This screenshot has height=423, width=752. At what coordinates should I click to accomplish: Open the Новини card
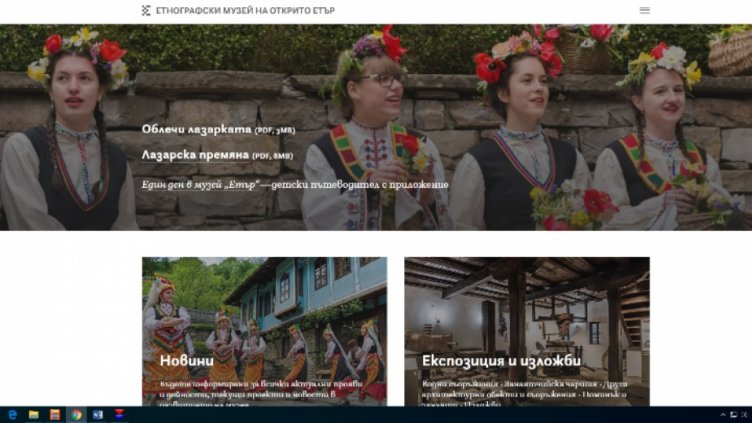pyautogui.click(x=264, y=331)
